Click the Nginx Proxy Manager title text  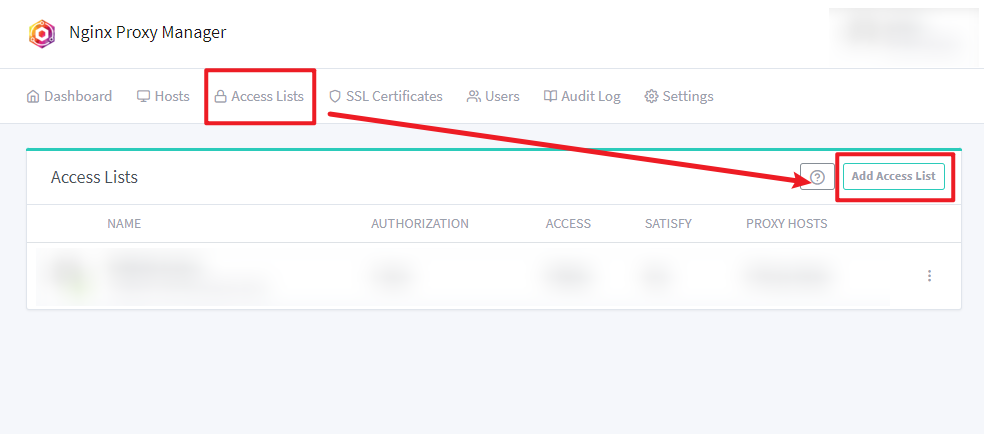pos(148,33)
